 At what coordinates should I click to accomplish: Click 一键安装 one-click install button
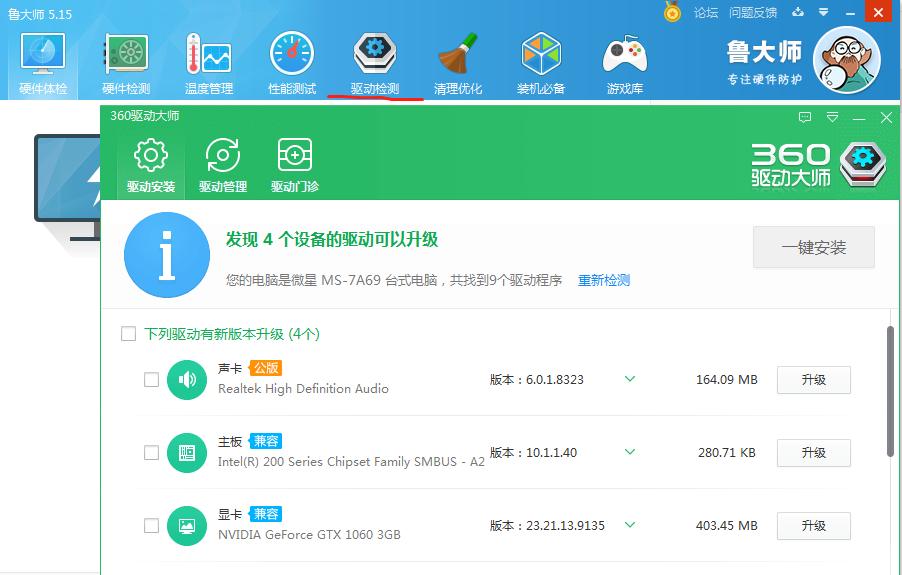814,247
